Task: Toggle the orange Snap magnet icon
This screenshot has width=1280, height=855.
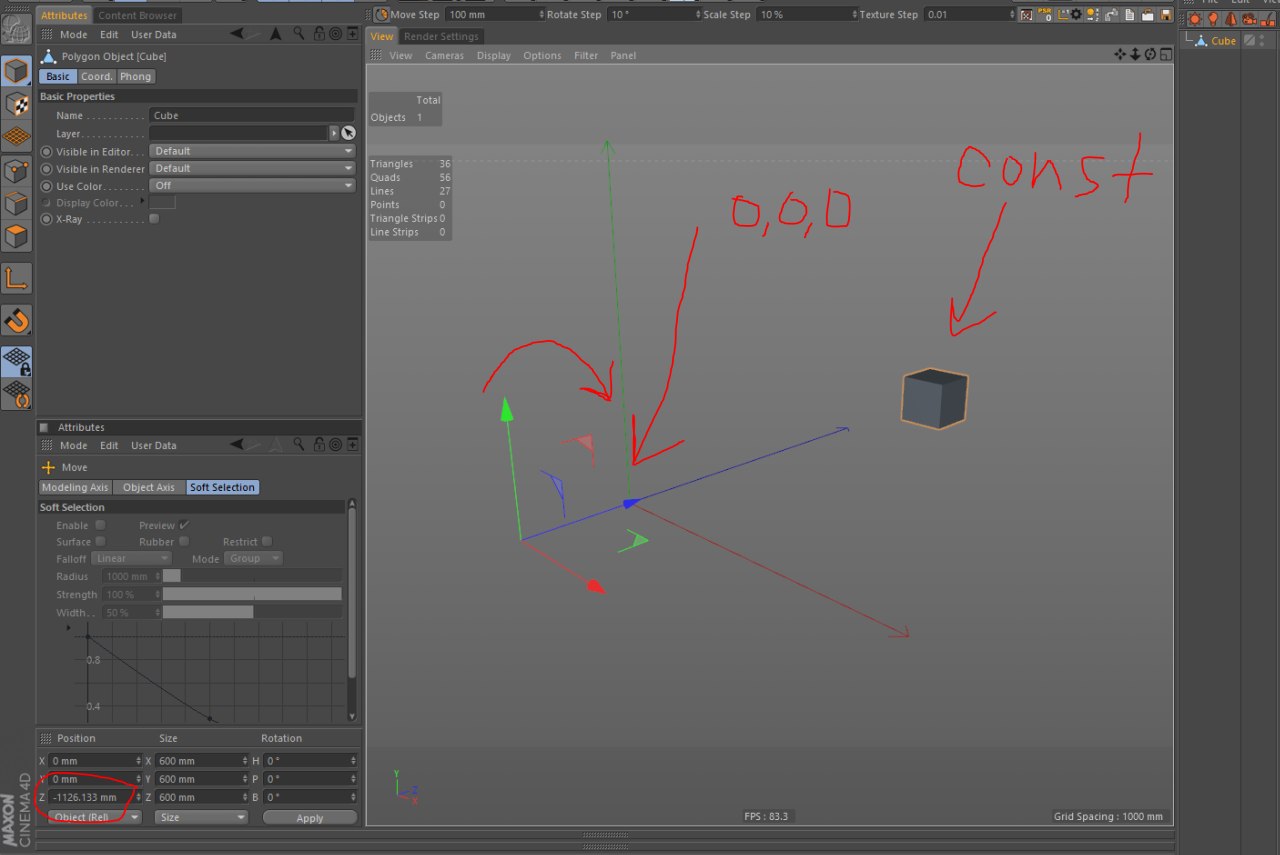Action: (x=16, y=320)
